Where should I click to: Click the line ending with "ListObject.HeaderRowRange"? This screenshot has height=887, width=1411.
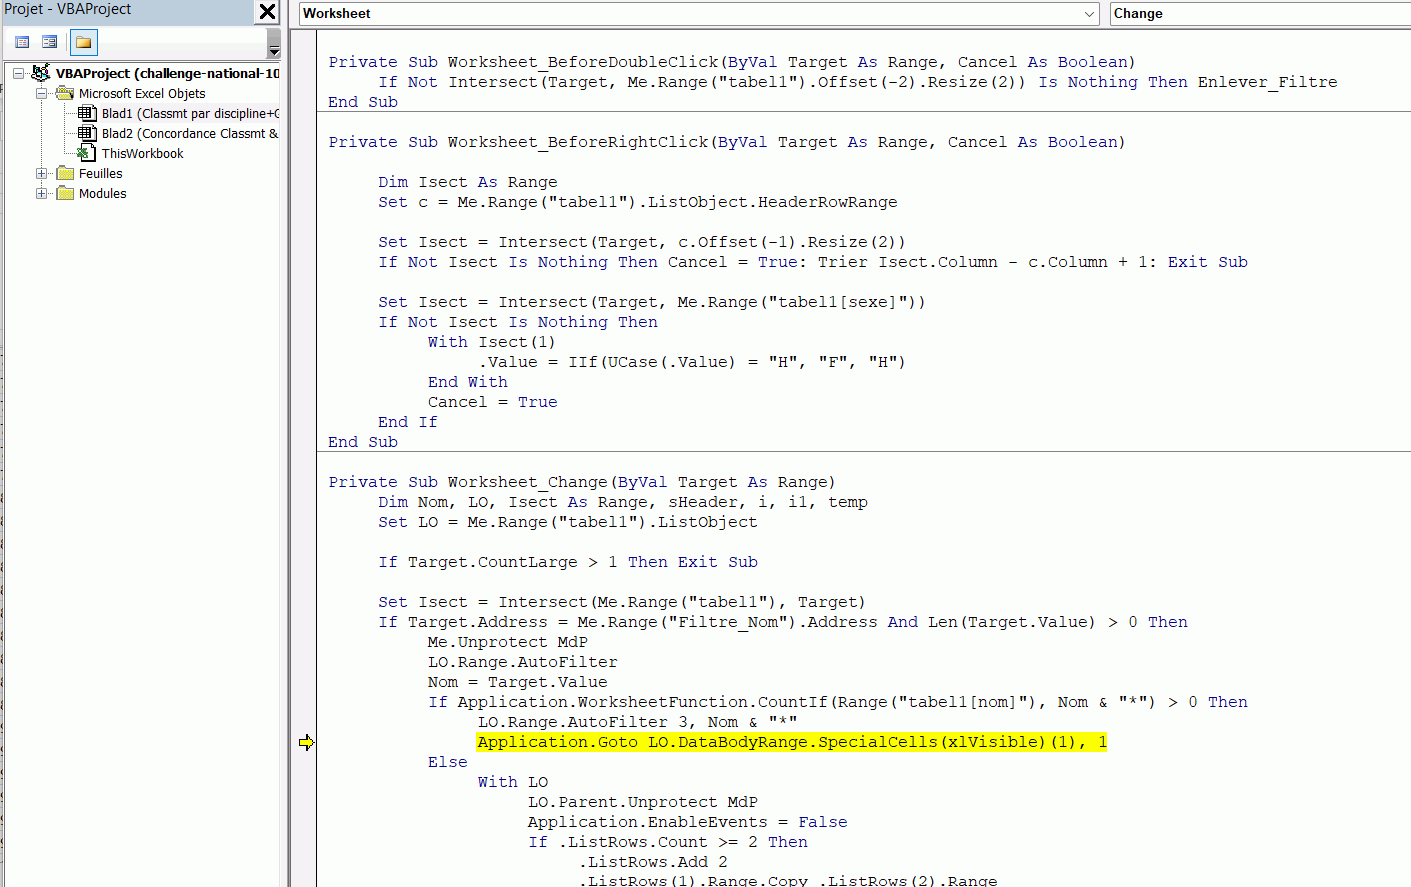(638, 202)
